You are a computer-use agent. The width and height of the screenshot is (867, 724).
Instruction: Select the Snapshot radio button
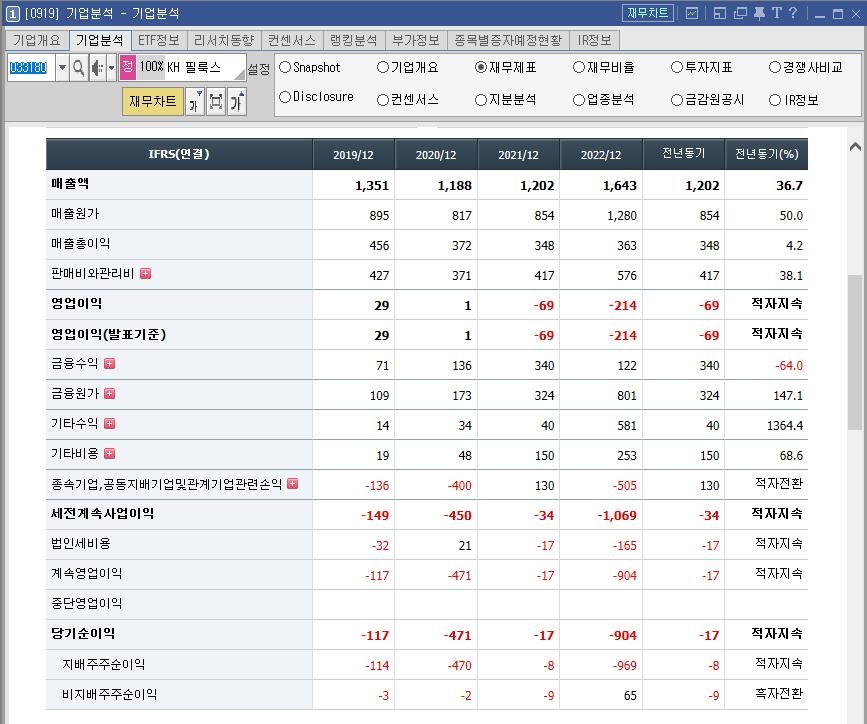click(x=285, y=67)
